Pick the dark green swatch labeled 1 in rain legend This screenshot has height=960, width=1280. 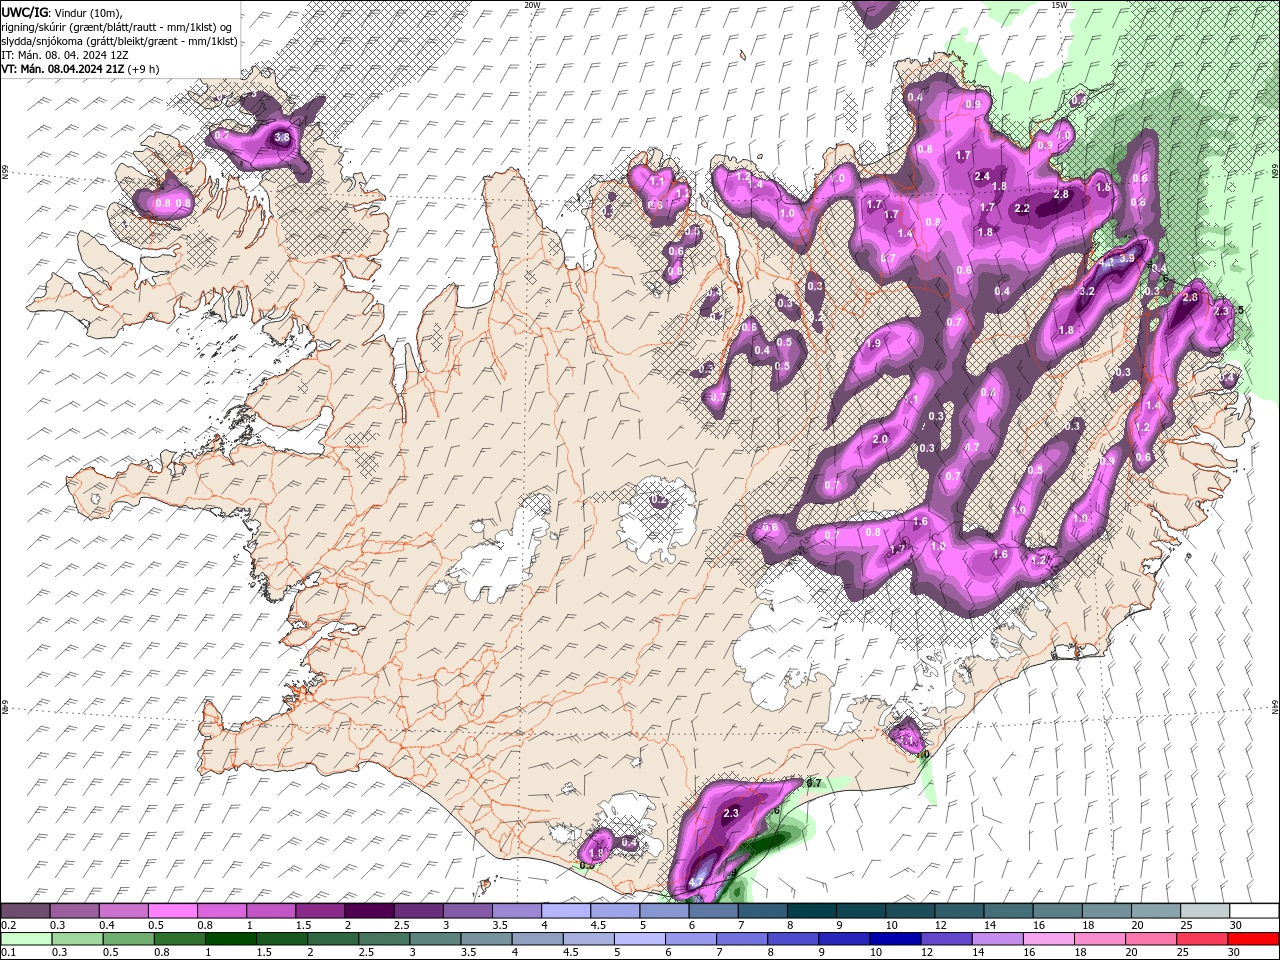[231, 939]
